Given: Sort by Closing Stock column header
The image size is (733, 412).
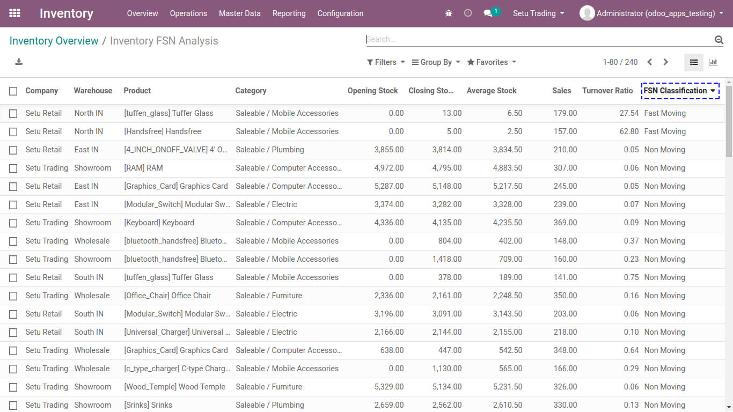Looking at the screenshot, I should click(431, 91).
